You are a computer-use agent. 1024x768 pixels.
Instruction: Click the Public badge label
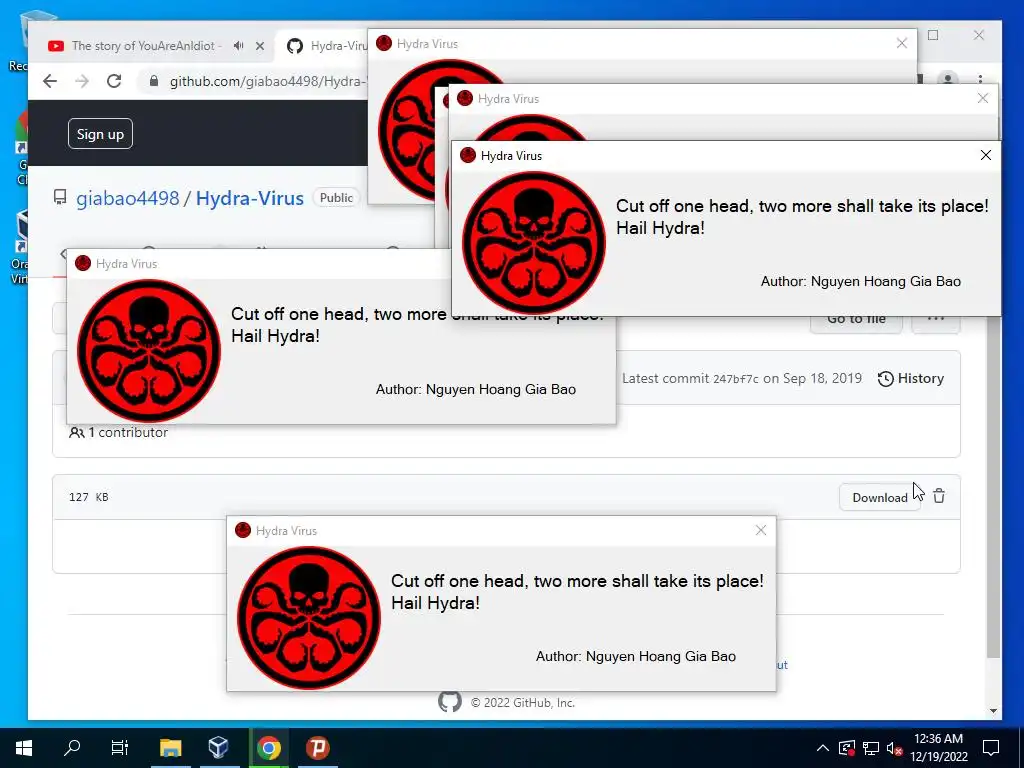(336, 198)
